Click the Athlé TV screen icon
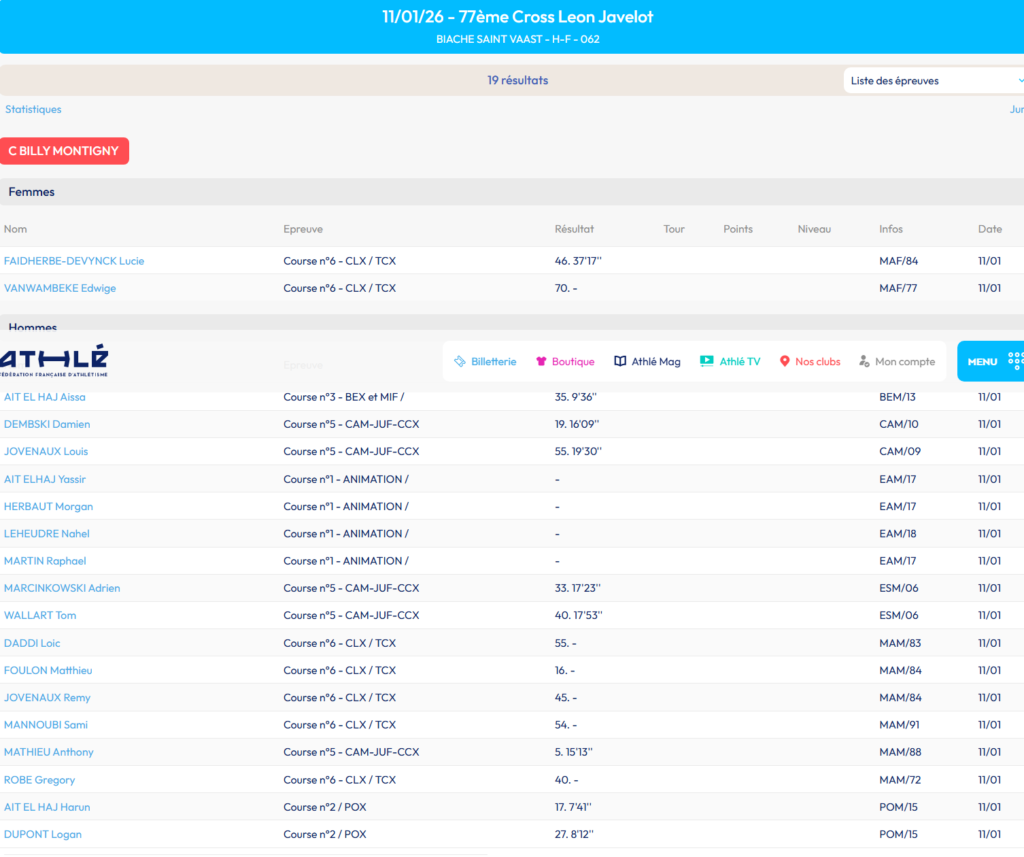Screen dimensions: 1024x857 [x=706, y=362]
